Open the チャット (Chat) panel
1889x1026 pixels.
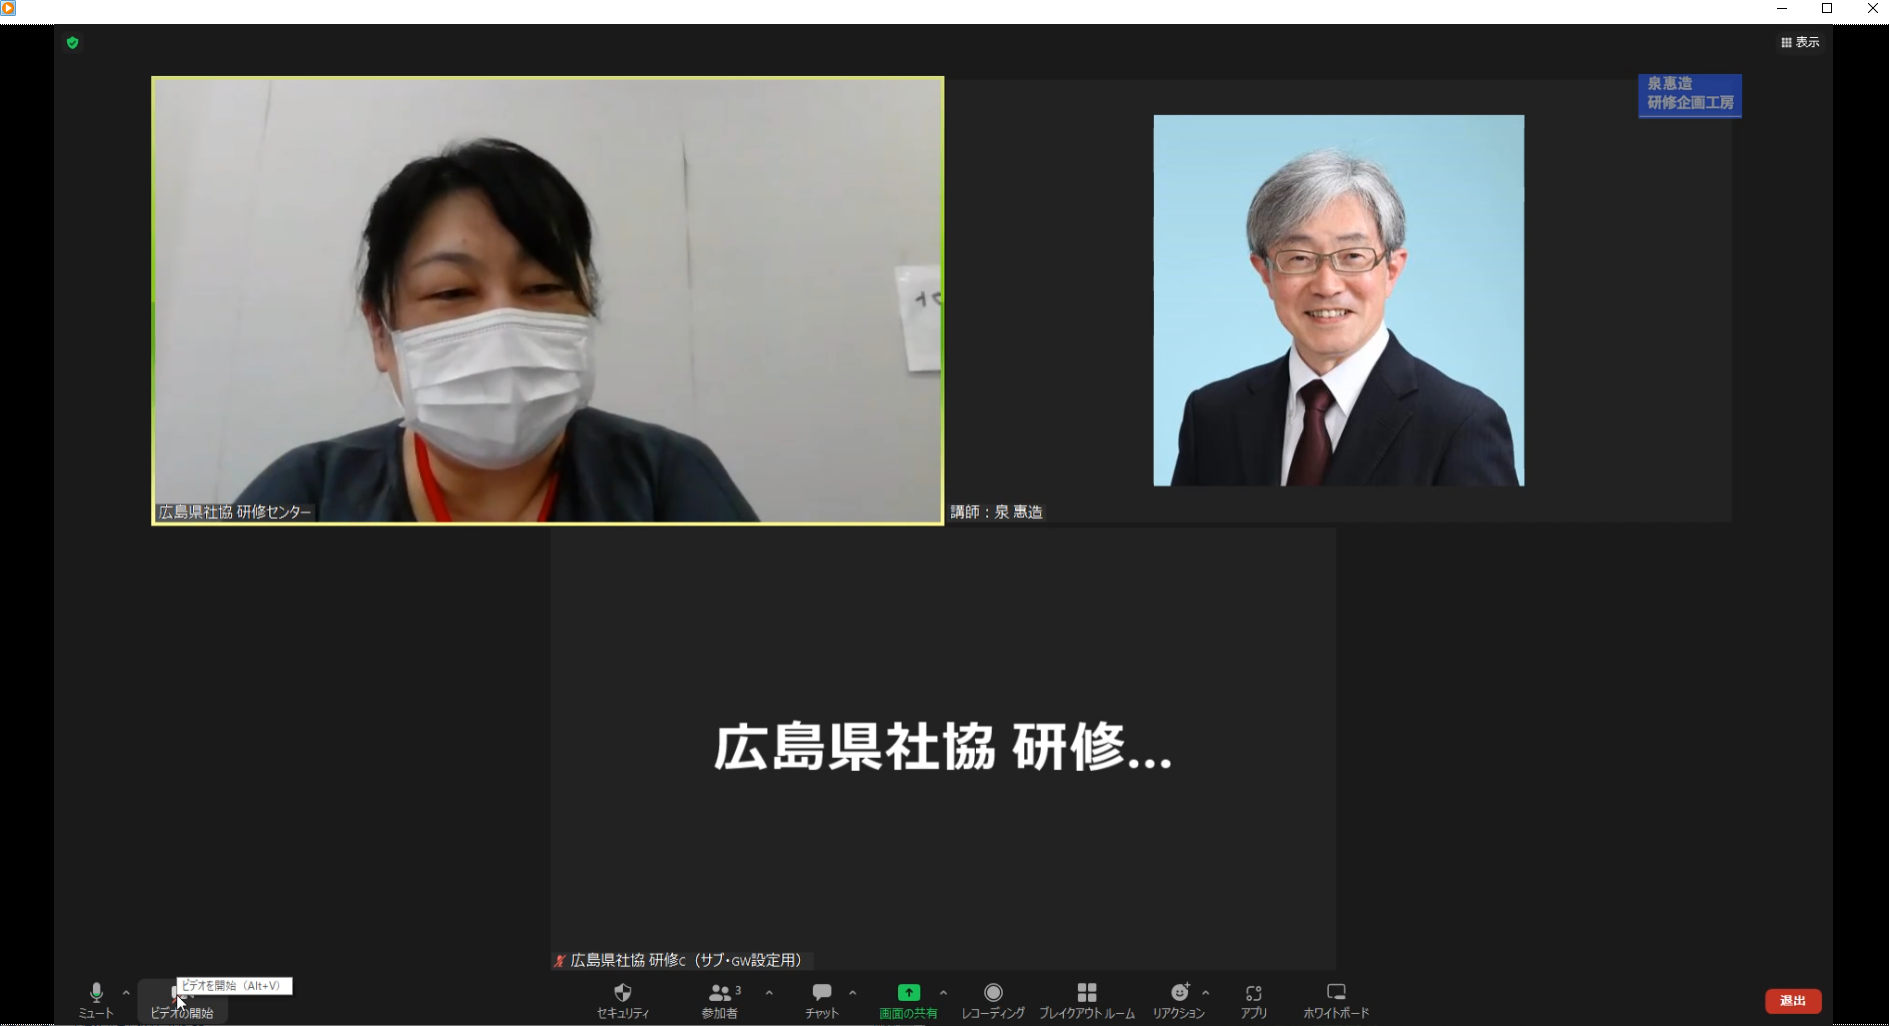click(822, 1000)
